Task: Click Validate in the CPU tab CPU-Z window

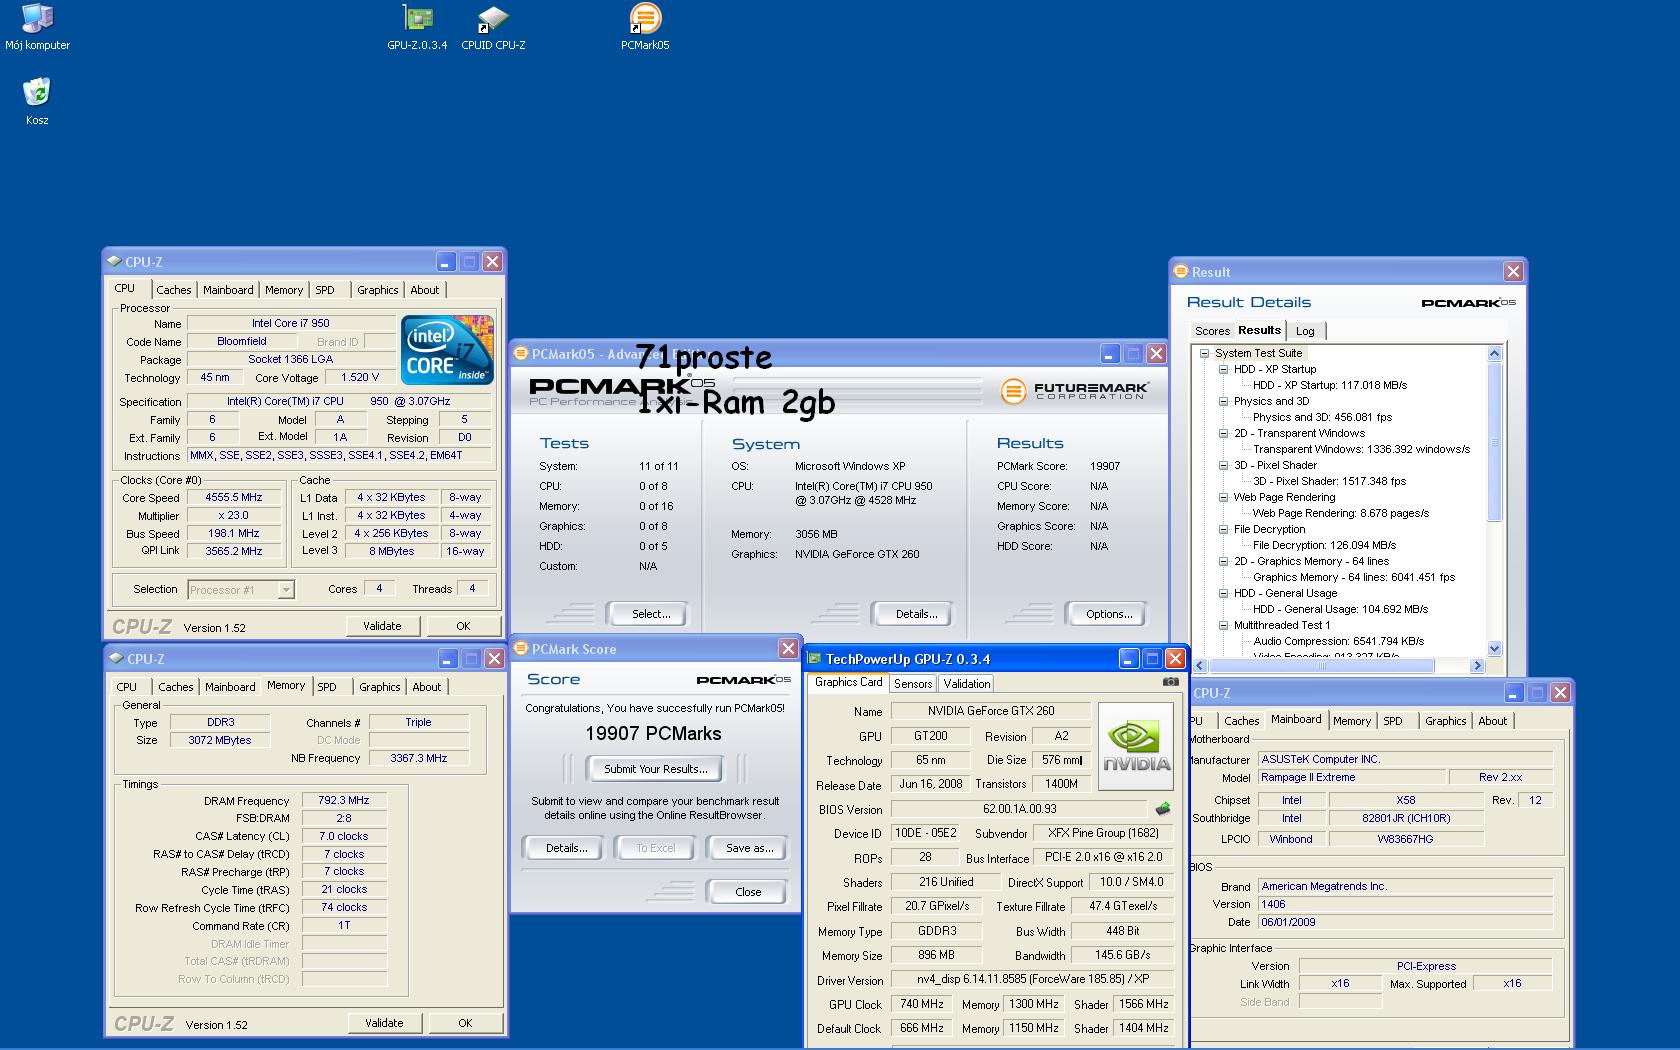Action: tap(382, 626)
